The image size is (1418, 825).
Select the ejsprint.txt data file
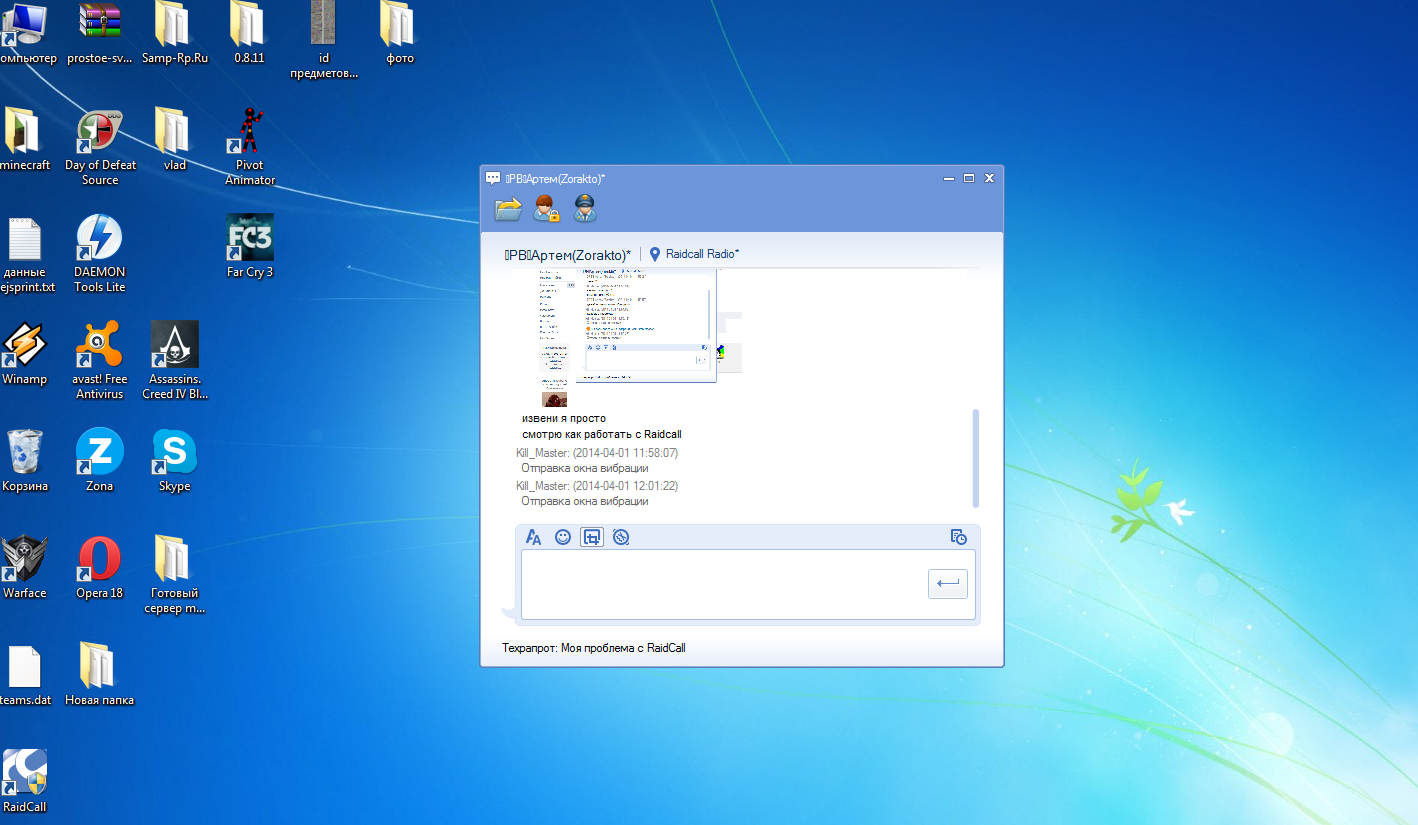point(27,253)
